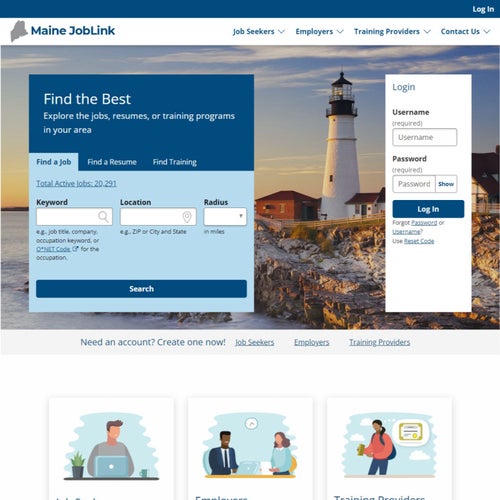The width and height of the screenshot is (500, 500).
Task: Open the Total Active Jobs link
Action: coord(76,183)
